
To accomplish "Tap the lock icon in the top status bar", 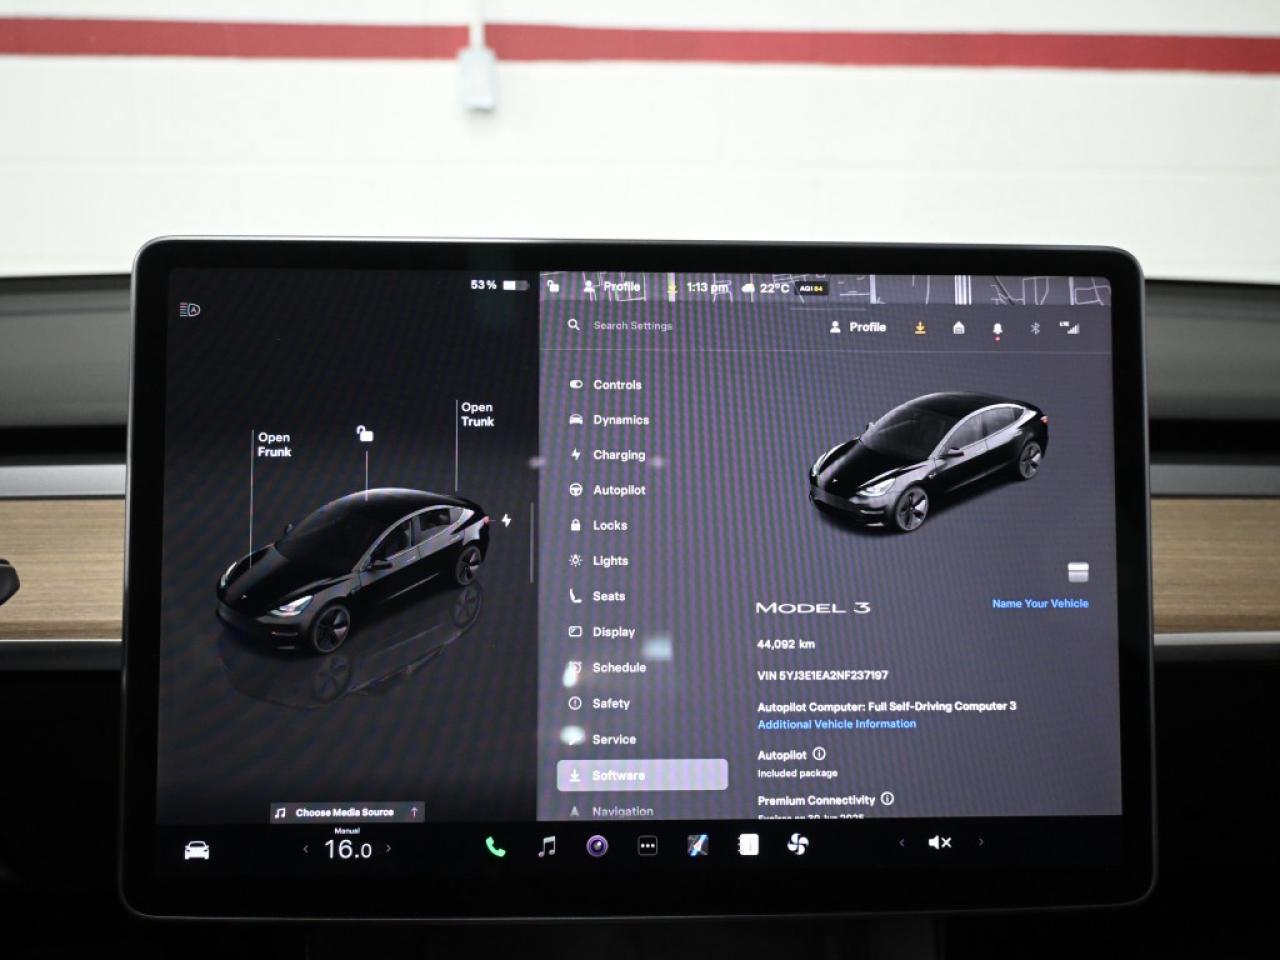I will (x=553, y=286).
